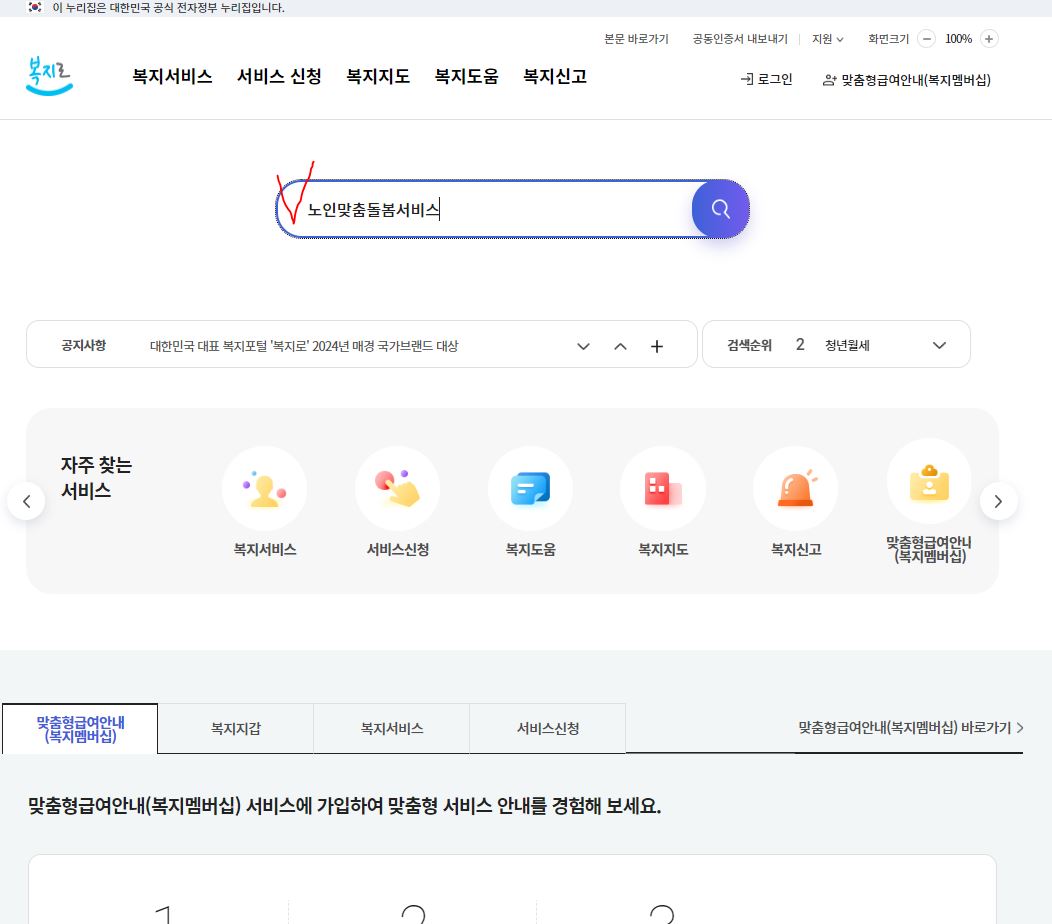Click the search magnifier icon
1052x924 pixels.
coord(720,209)
